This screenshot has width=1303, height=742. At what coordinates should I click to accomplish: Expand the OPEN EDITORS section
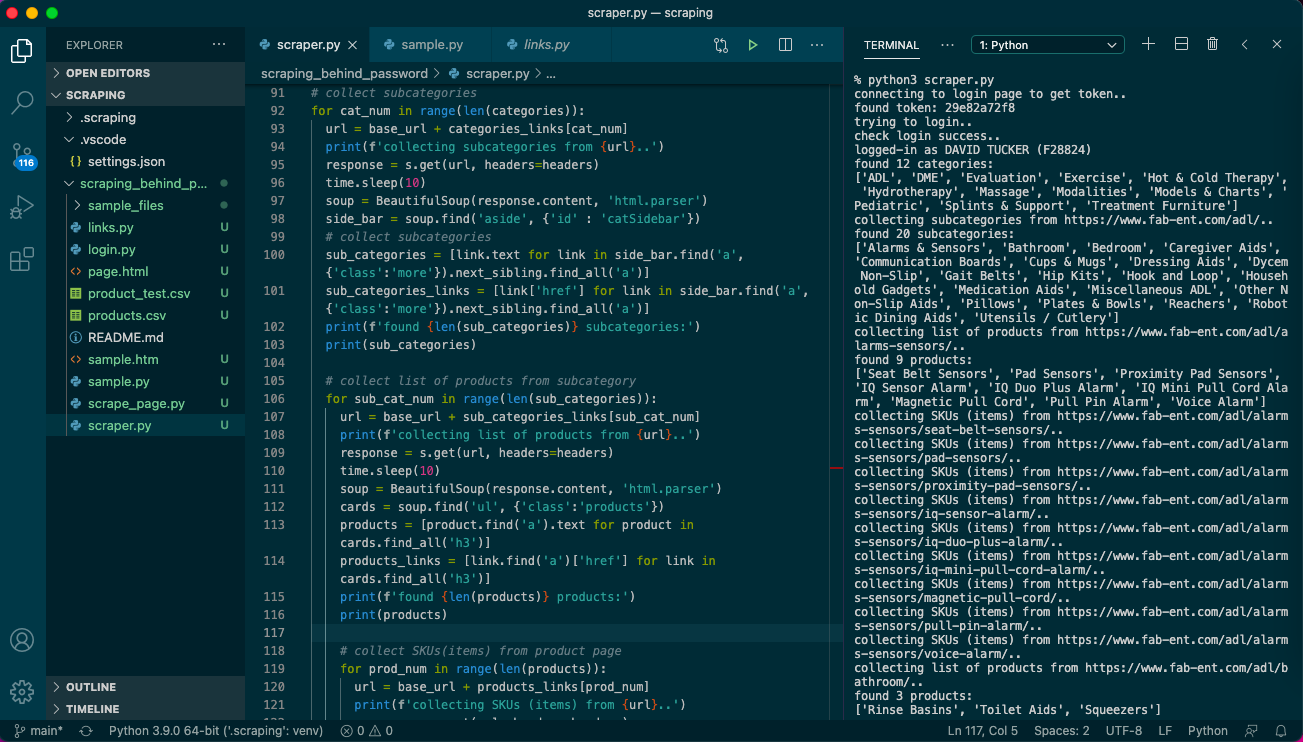pyautogui.click(x=145, y=73)
